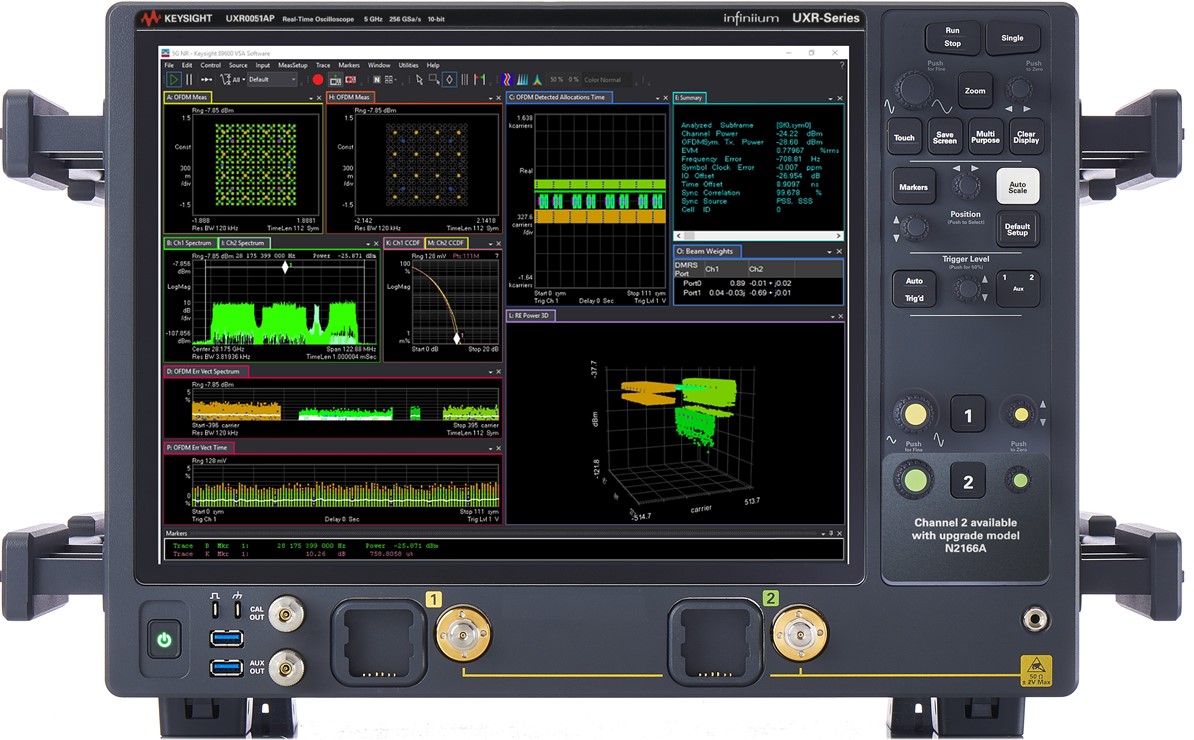Open the MeasSetup menu
The height and width of the screenshot is (740, 1194).
(x=293, y=65)
